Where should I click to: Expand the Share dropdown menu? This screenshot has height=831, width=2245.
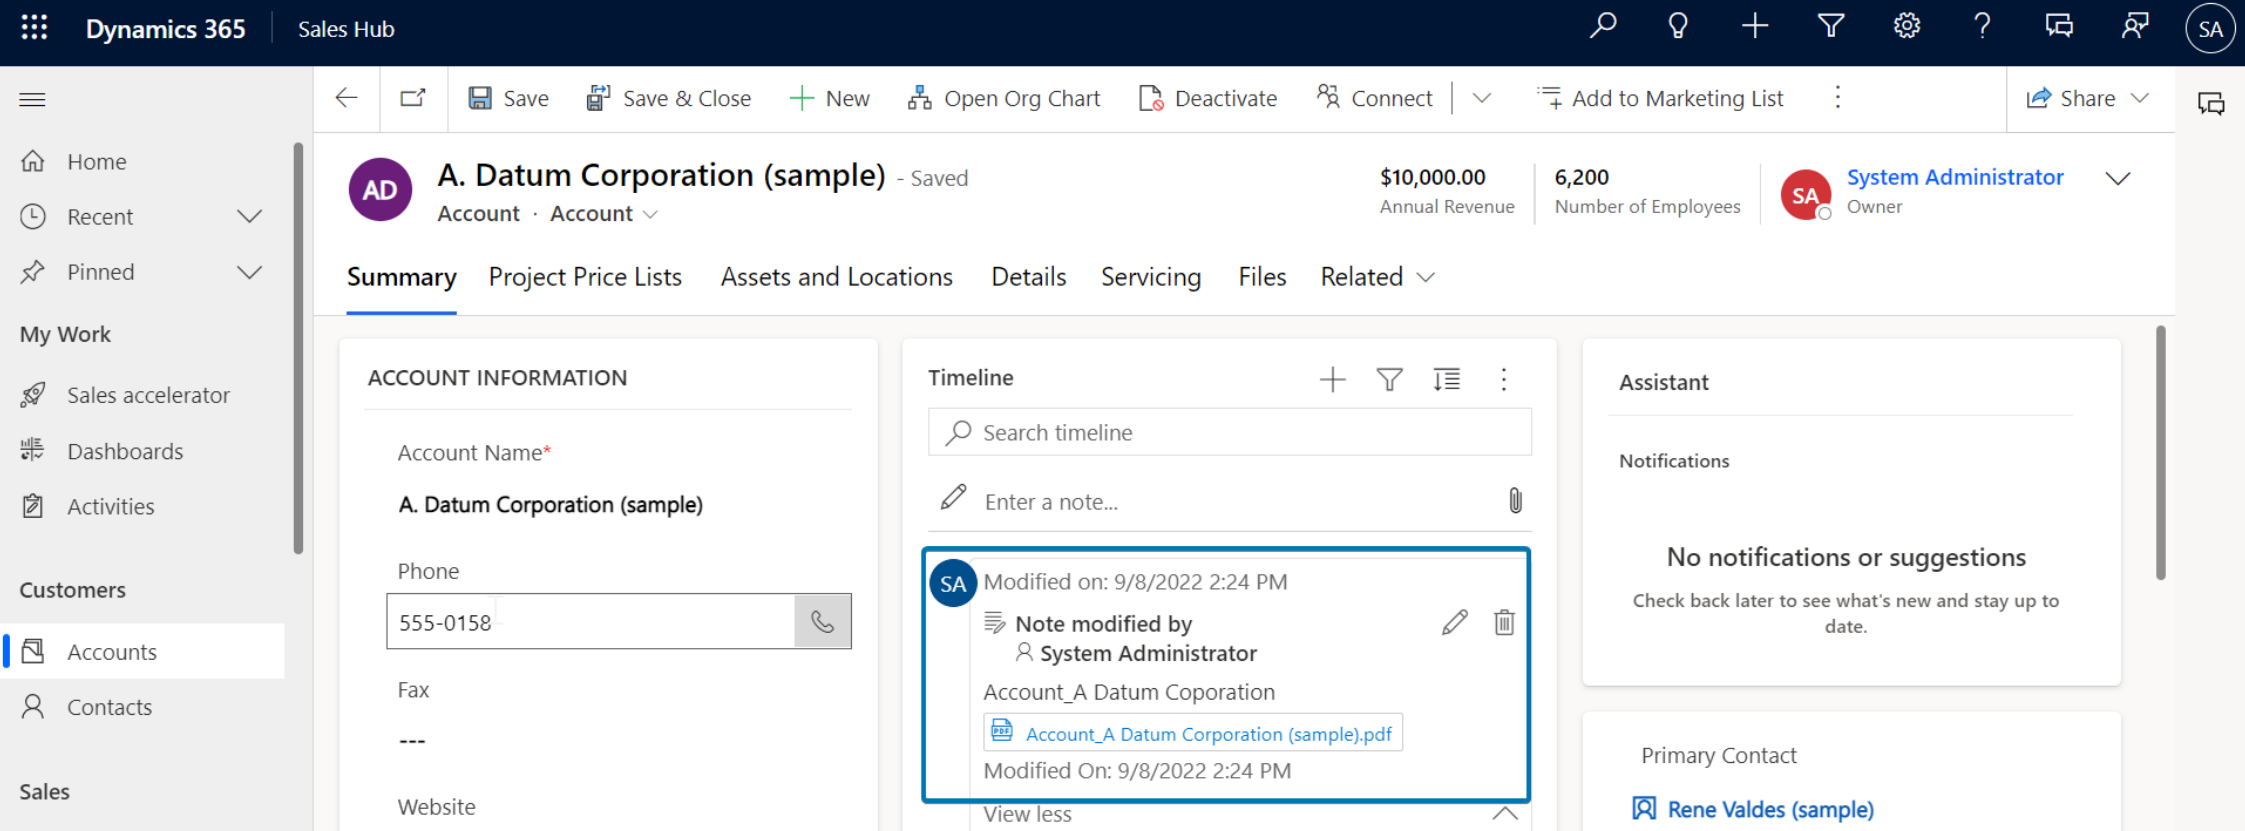pyautogui.click(x=2139, y=98)
